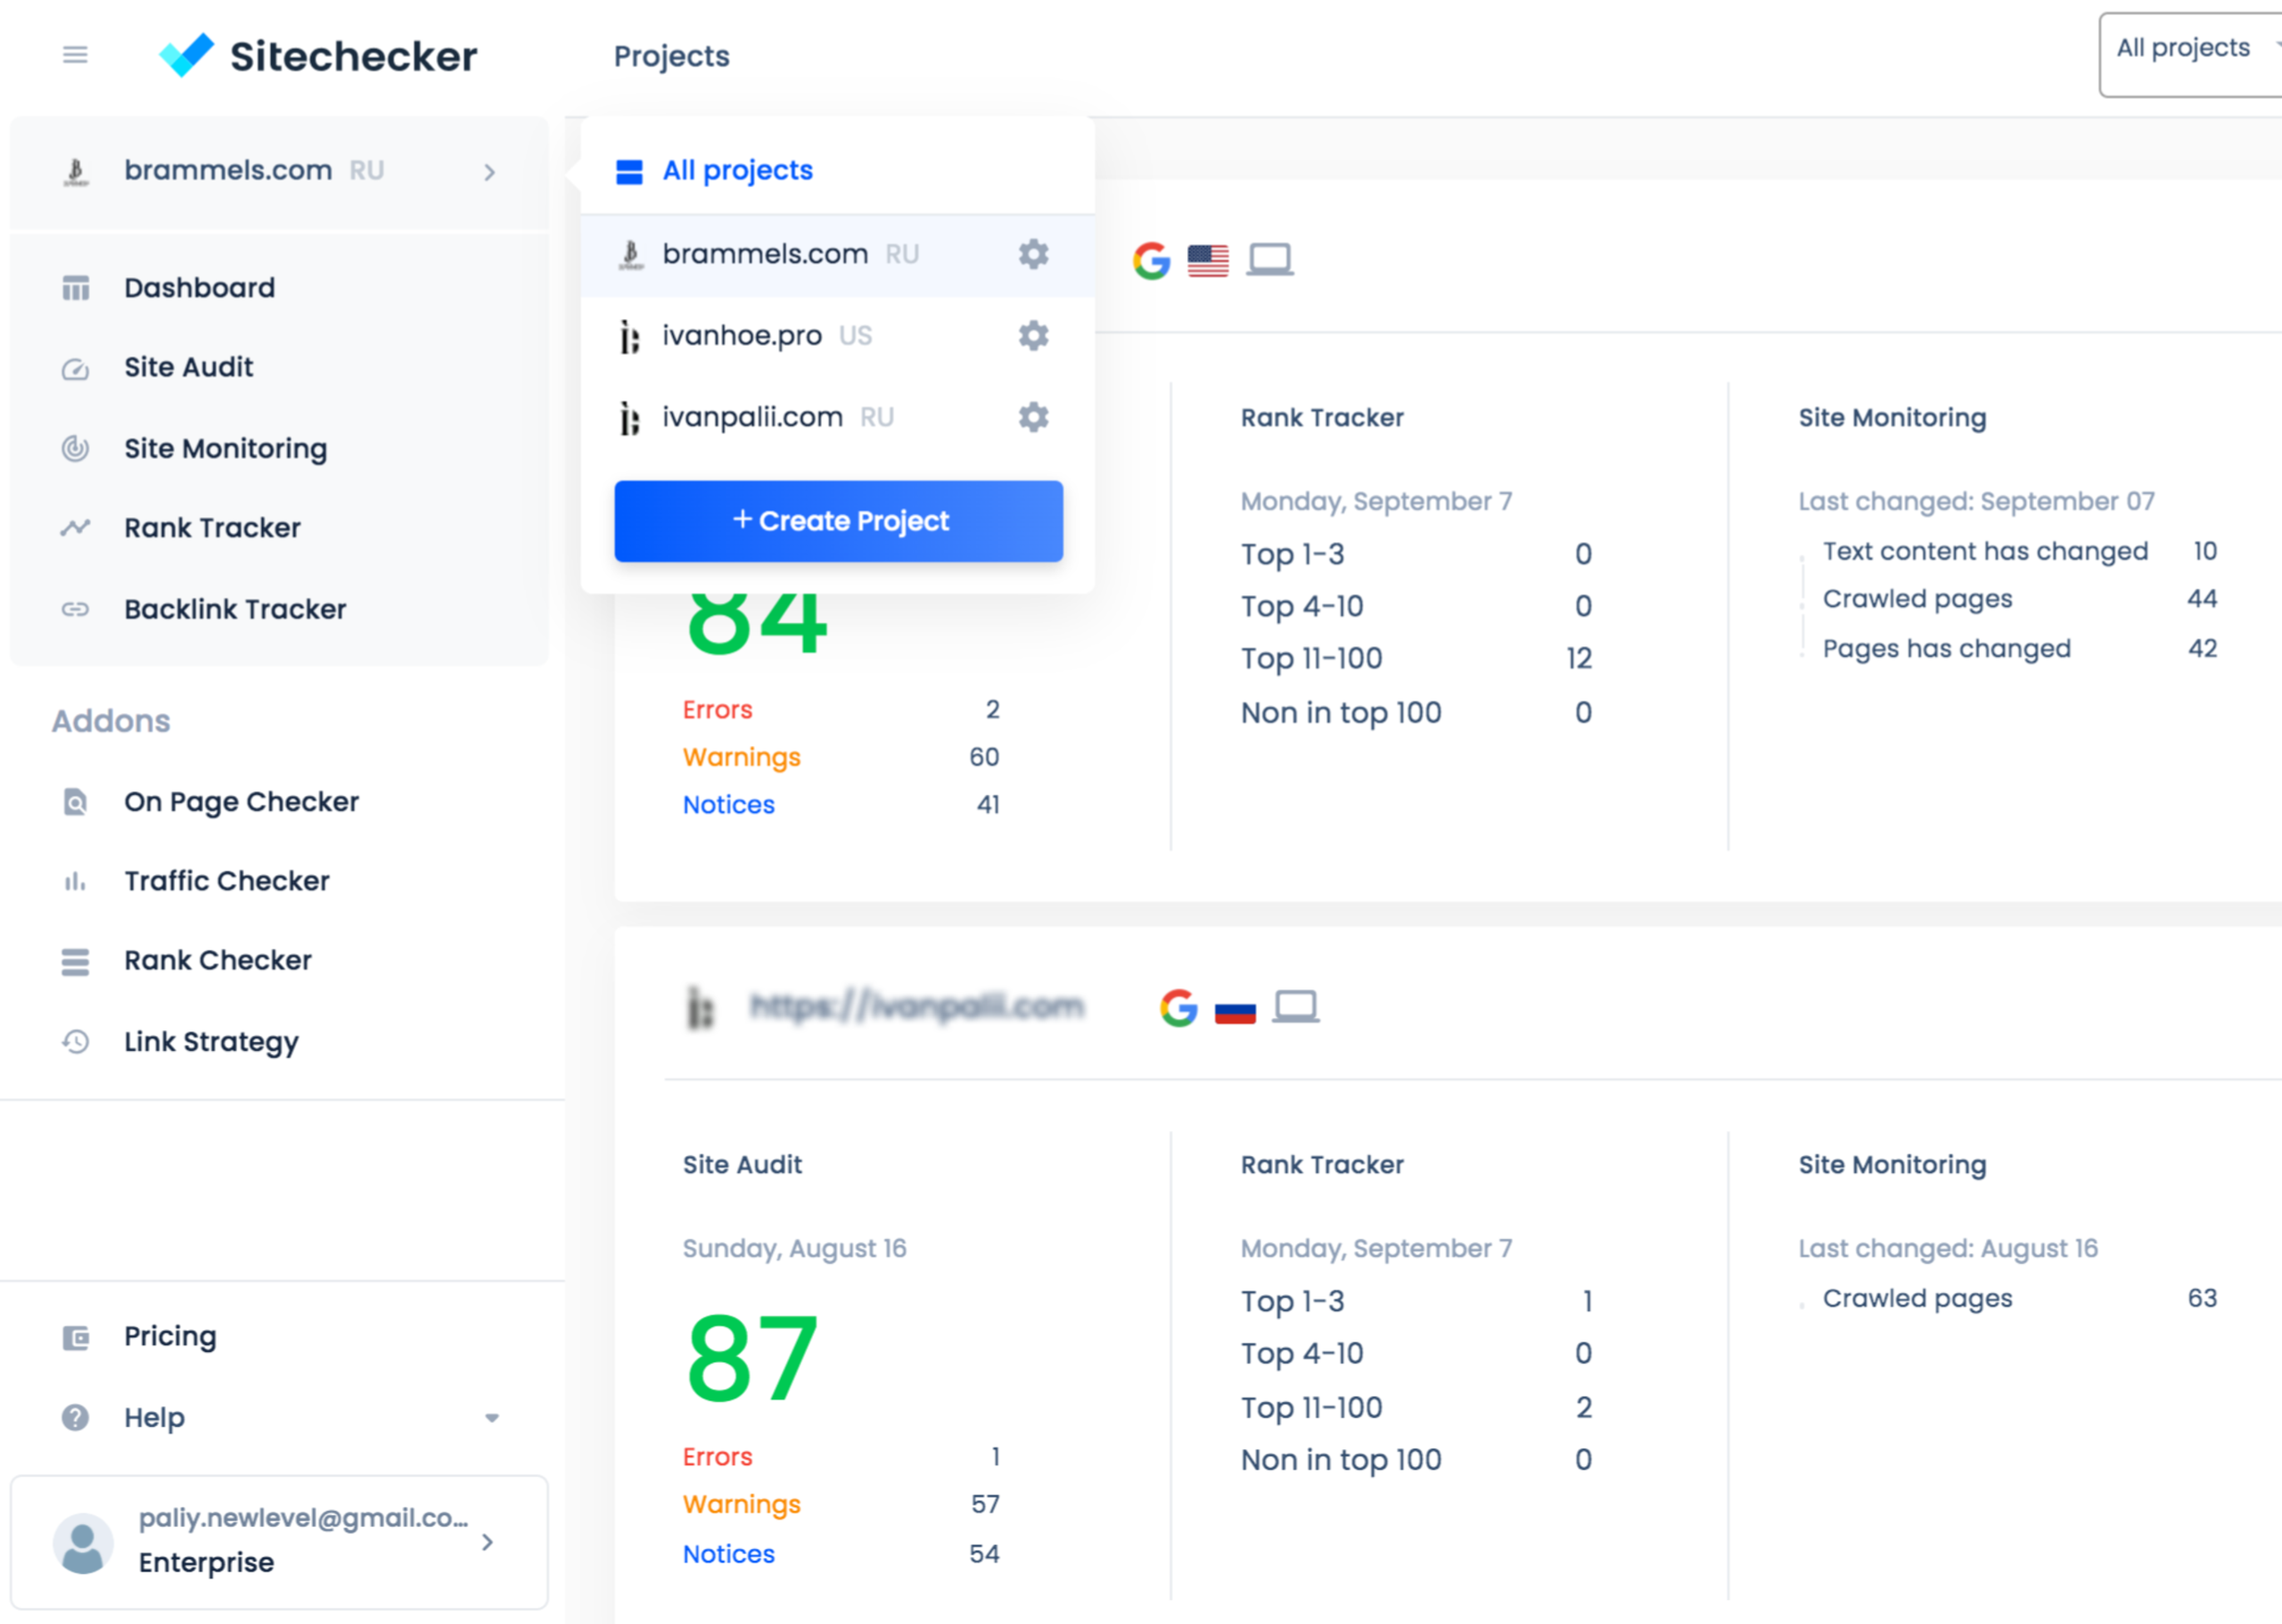Click the green score 87
Viewport: 2282px width, 1624px height.
click(753, 1359)
